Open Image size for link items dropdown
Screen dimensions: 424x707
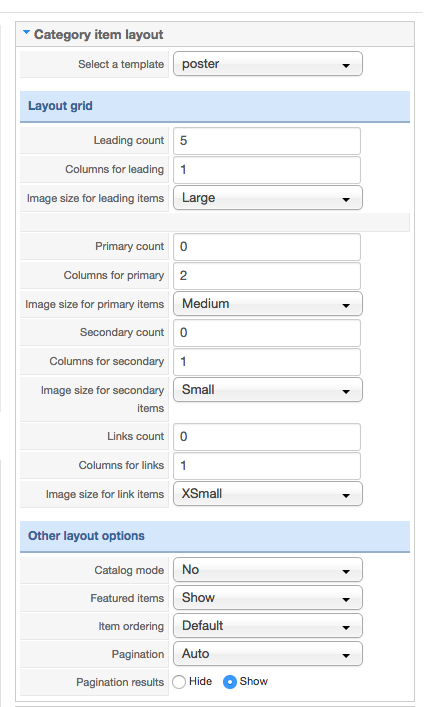(267, 494)
